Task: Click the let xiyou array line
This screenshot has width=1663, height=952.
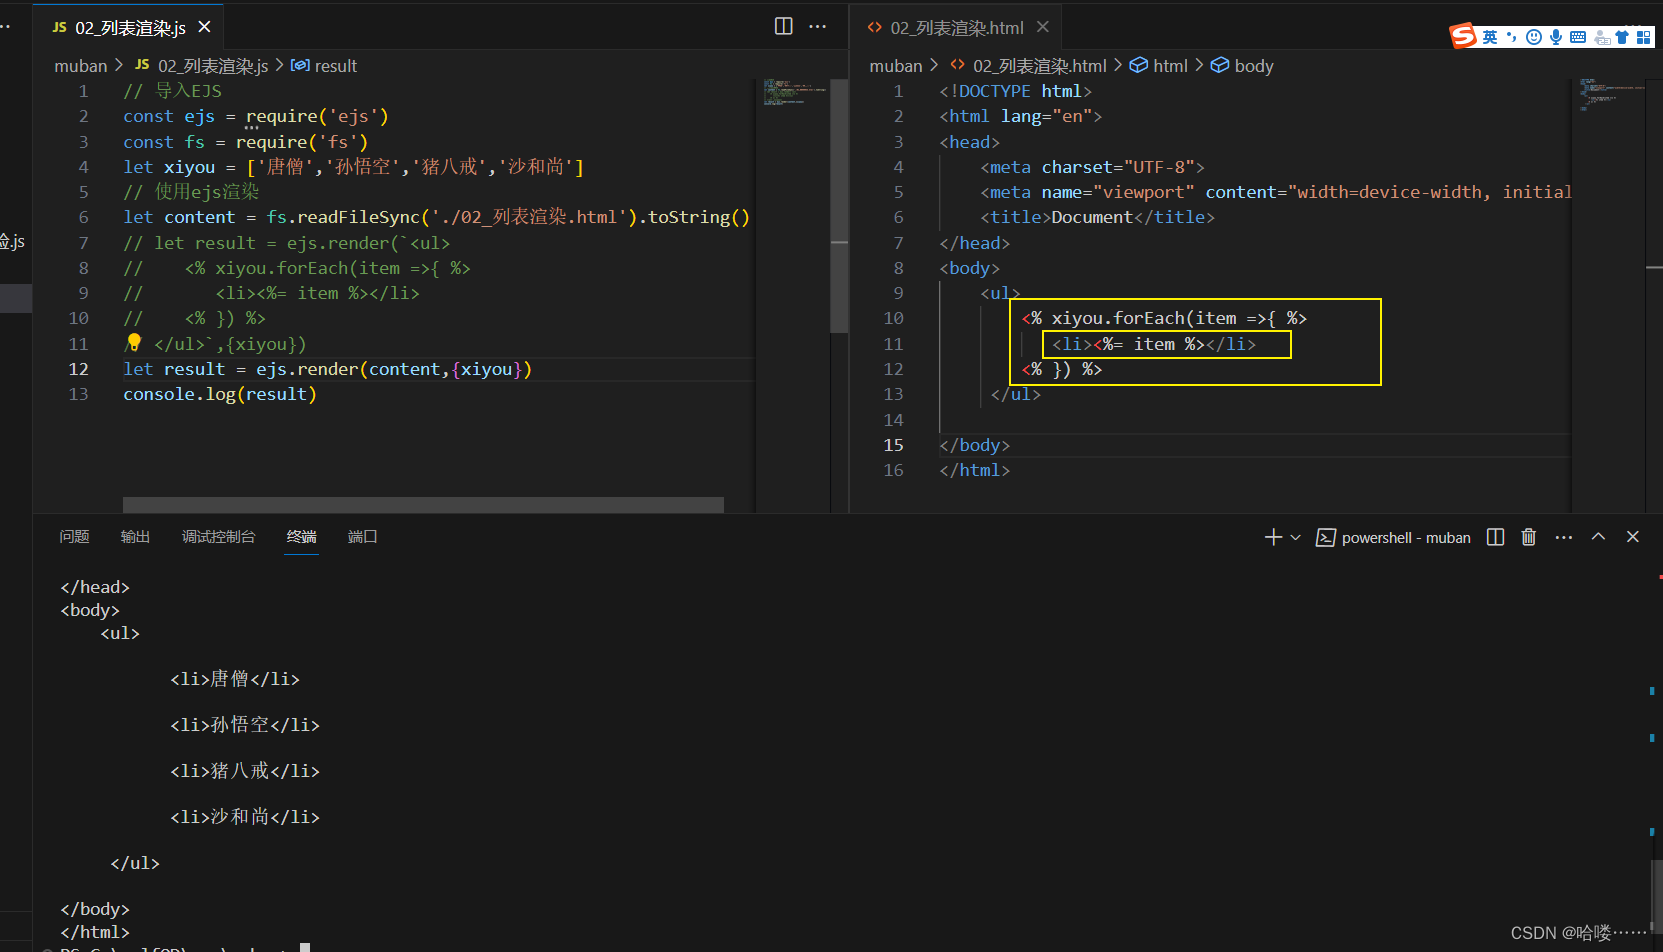Action: coord(353,167)
